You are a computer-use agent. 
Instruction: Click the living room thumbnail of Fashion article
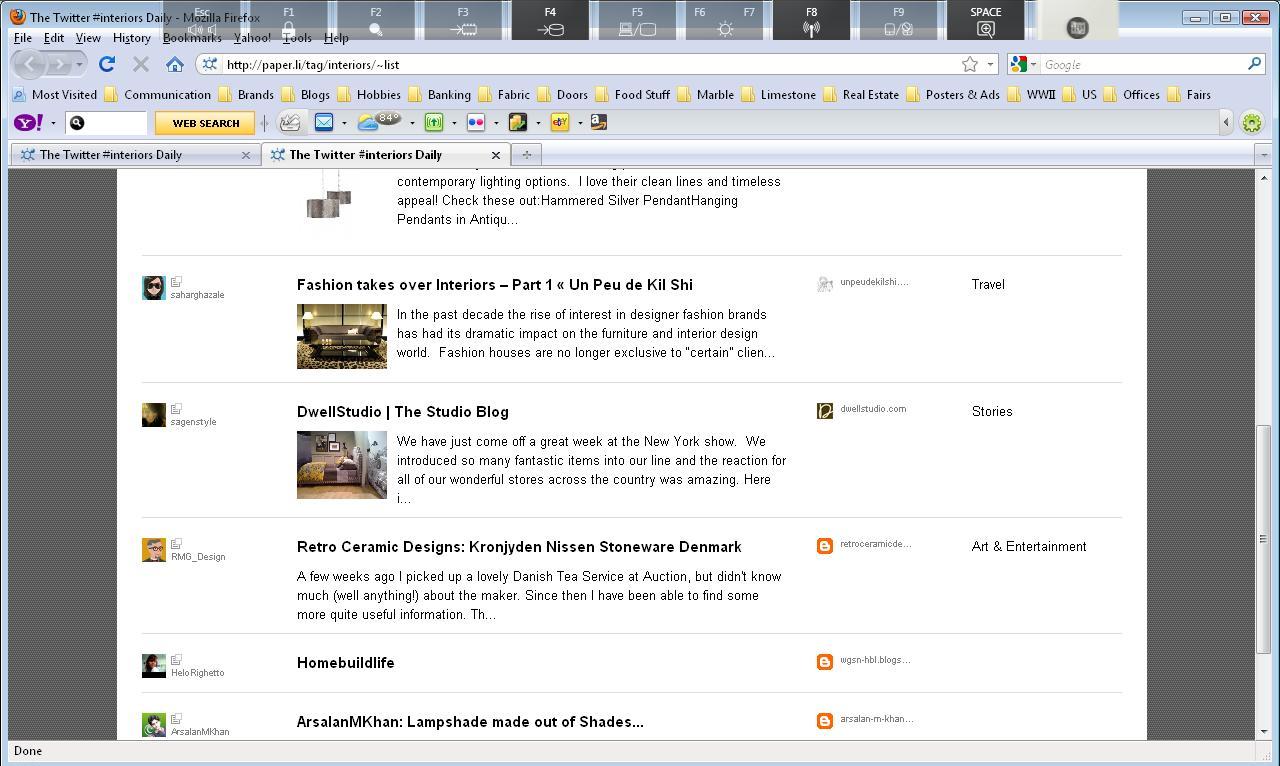tap(342, 336)
